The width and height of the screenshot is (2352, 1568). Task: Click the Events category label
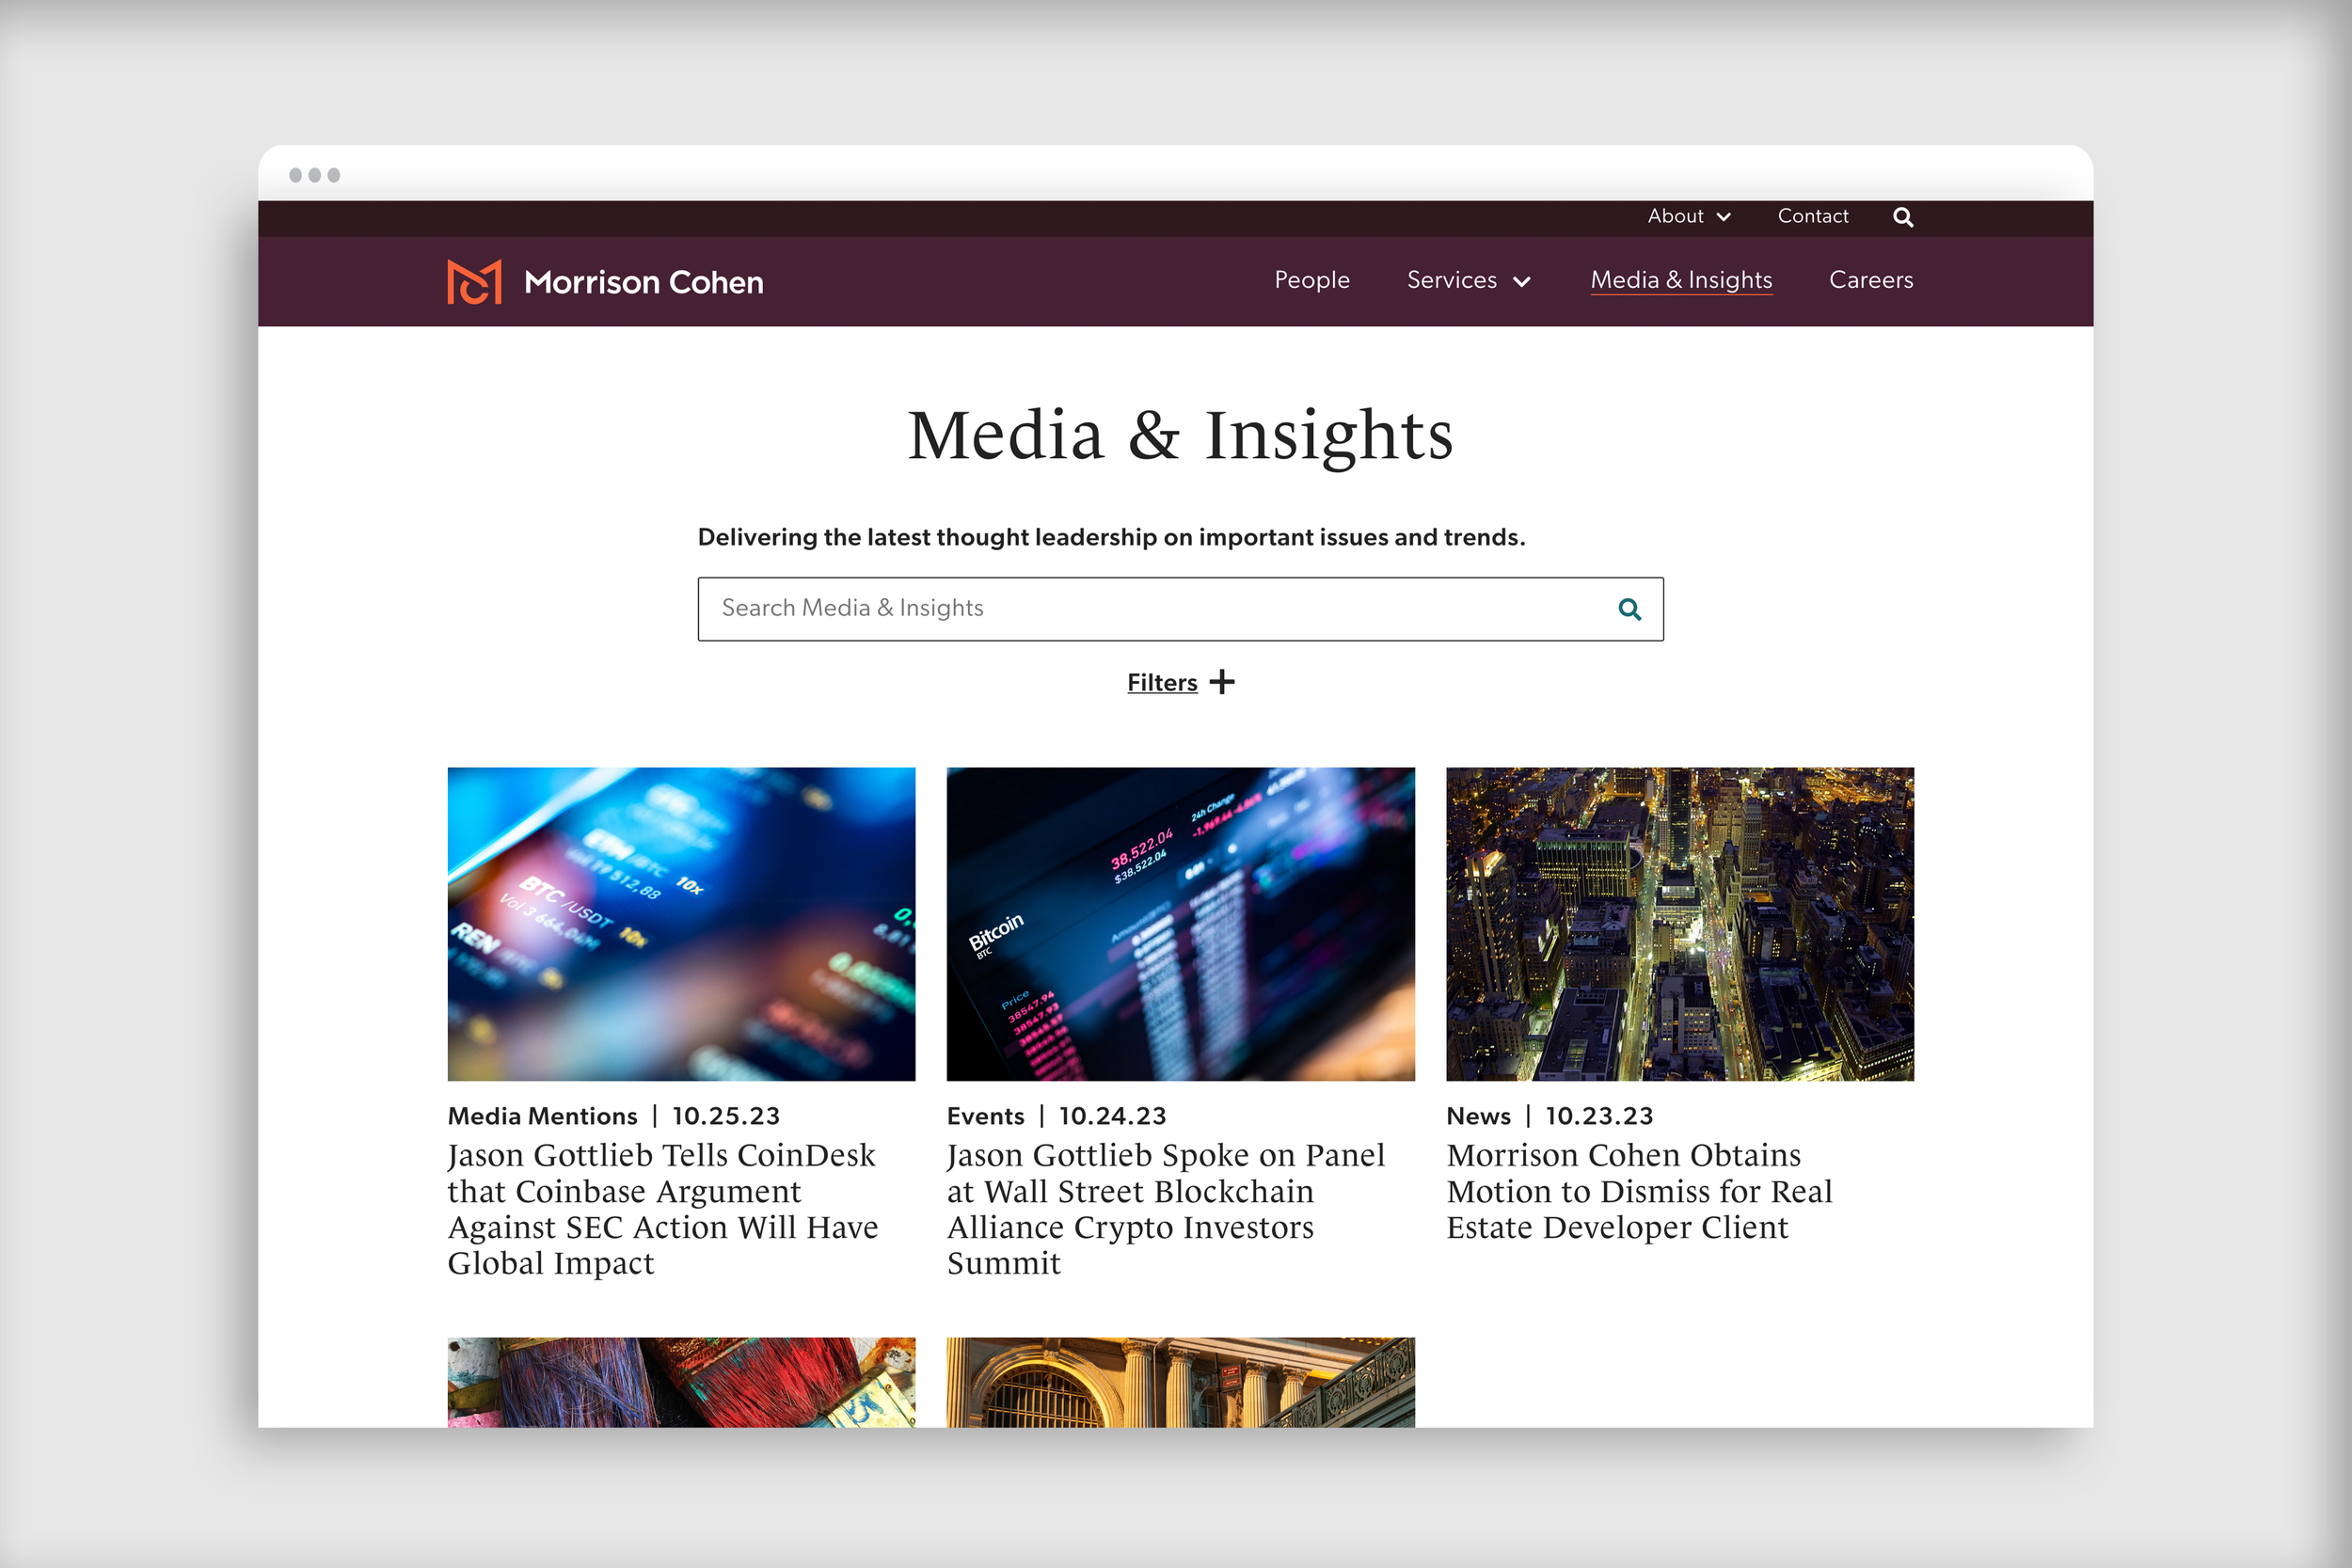click(985, 1116)
